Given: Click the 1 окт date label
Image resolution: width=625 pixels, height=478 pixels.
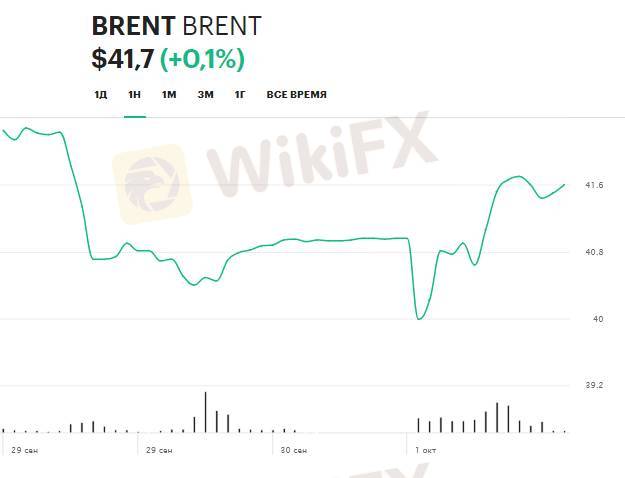Looking at the screenshot, I should click(427, 450).
